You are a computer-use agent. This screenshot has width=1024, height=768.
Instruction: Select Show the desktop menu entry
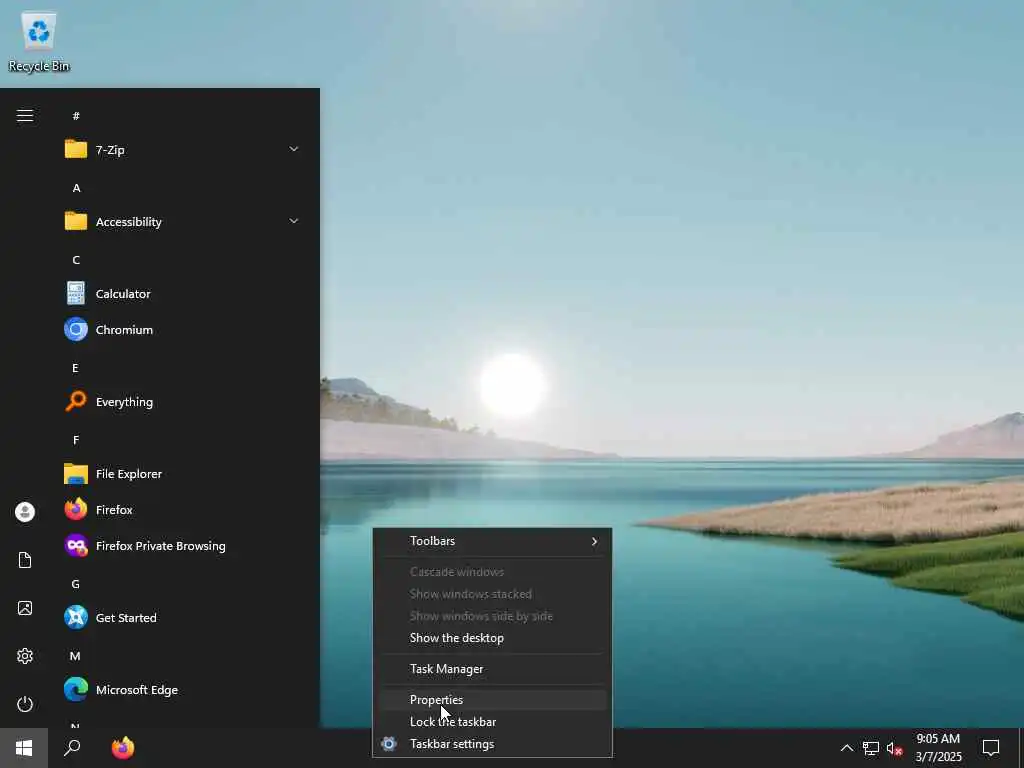(x=492, y=637)
